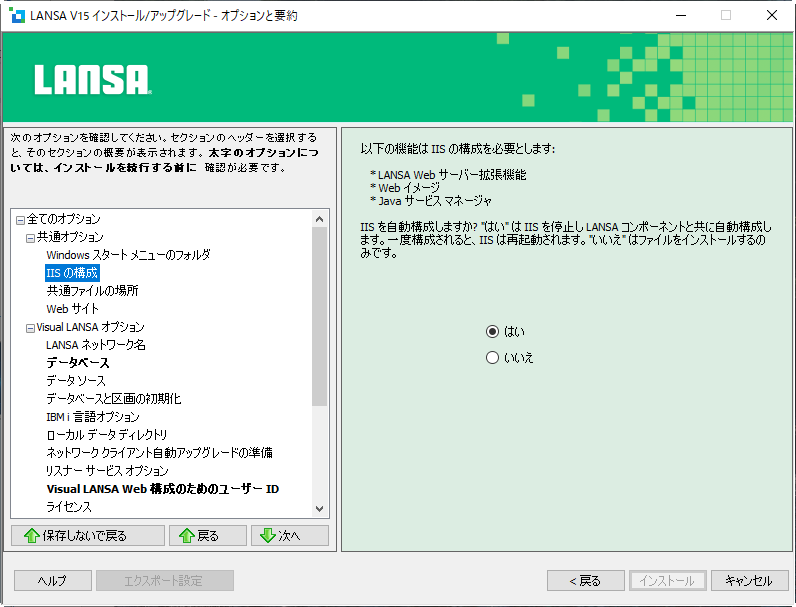Image resolution: width=796 pixels, height=607 pixels.
Task: Select the Web サイト tree item
Action: [x=72, y=309]
